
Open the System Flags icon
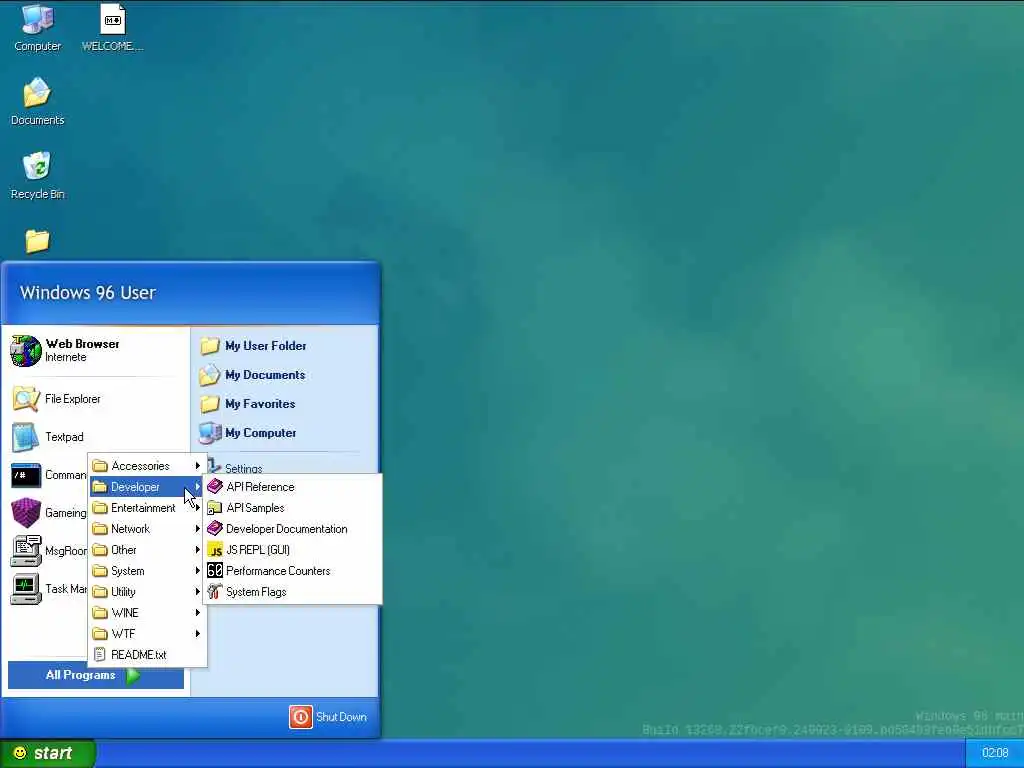pos(215,592)
